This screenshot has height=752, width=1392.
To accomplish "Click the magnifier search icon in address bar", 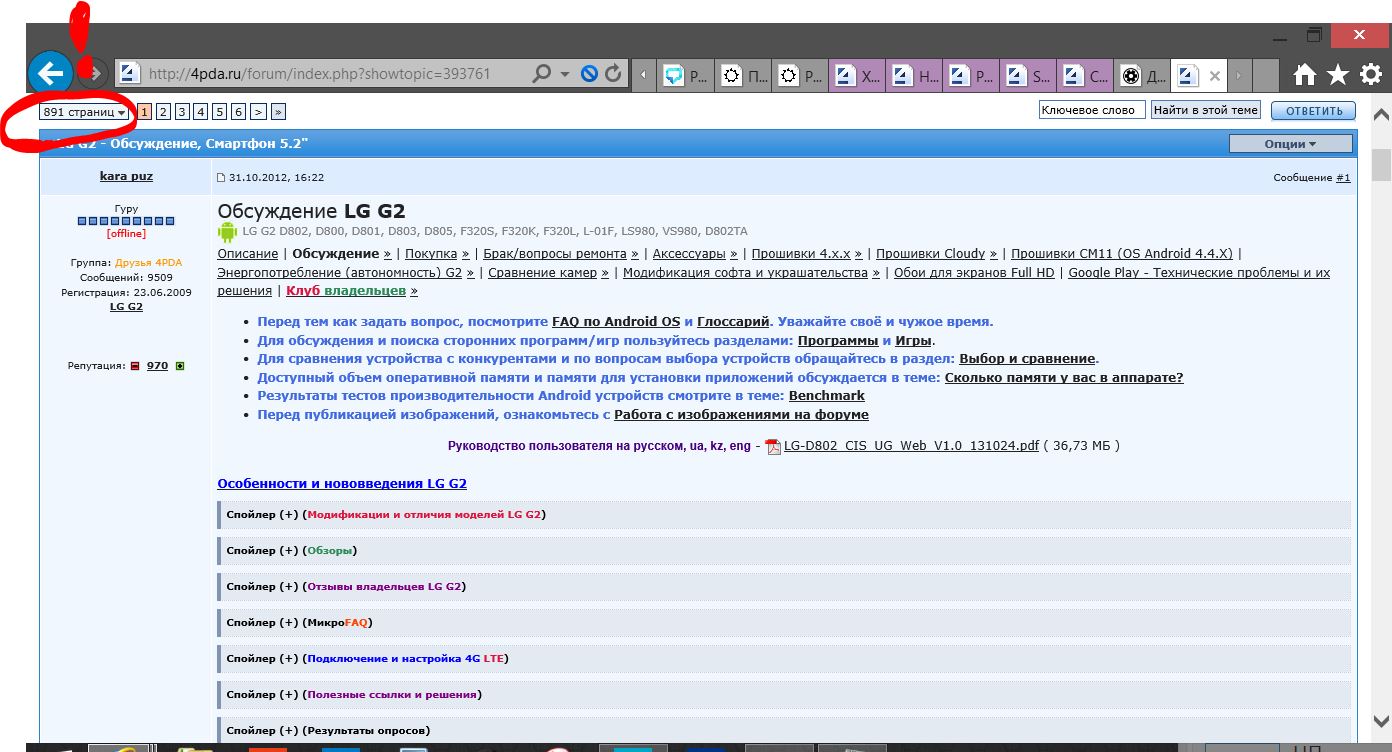I will point(541,74).
